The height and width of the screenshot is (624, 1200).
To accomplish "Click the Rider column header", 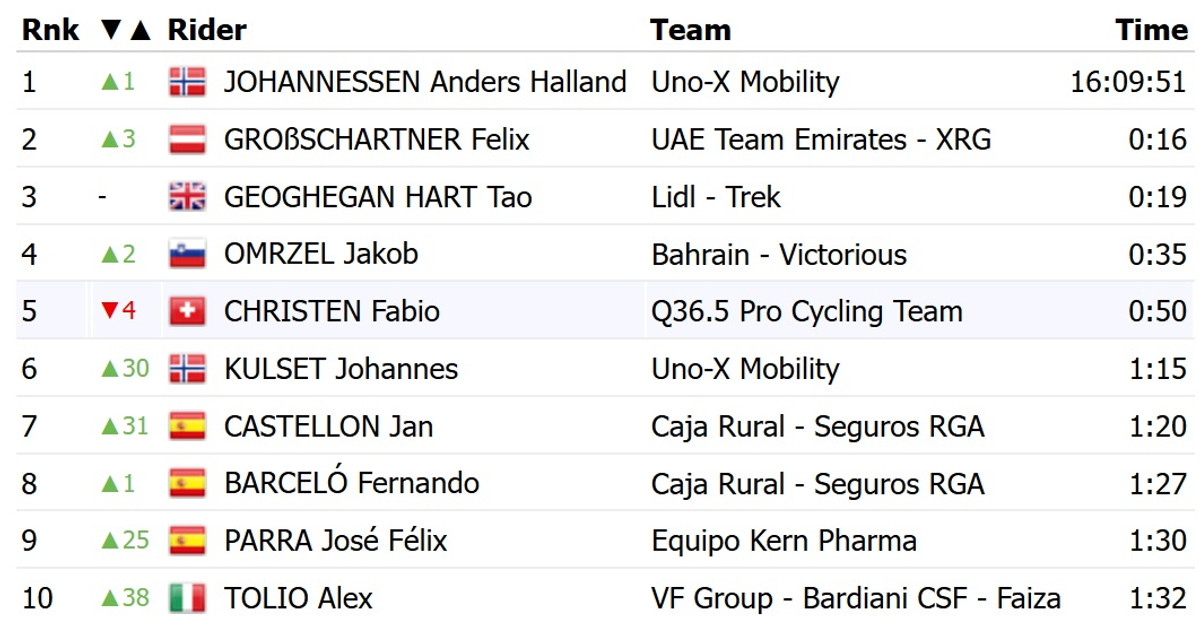I will coord(207,30).
